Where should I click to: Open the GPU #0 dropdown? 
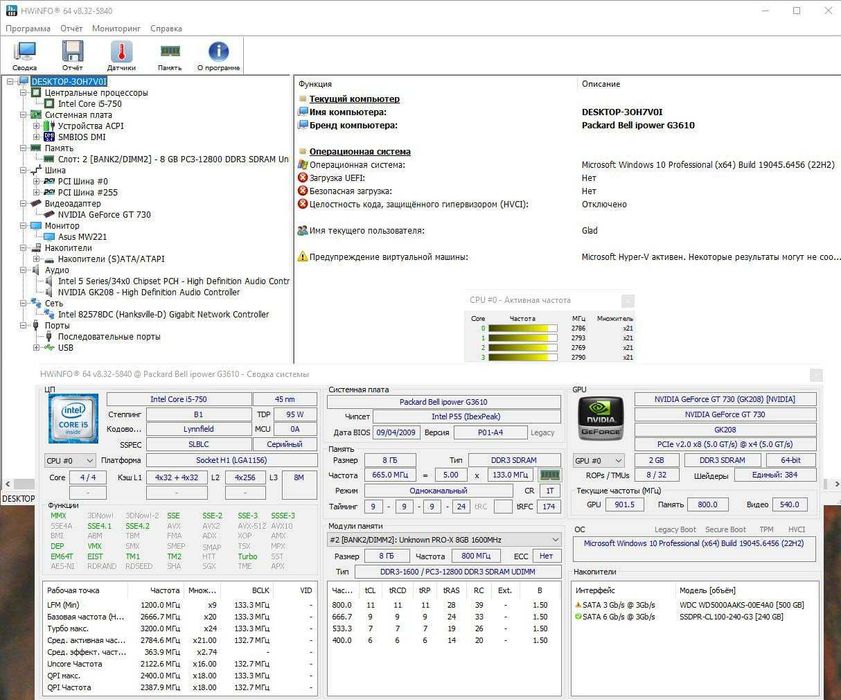[x=599, y=460]
